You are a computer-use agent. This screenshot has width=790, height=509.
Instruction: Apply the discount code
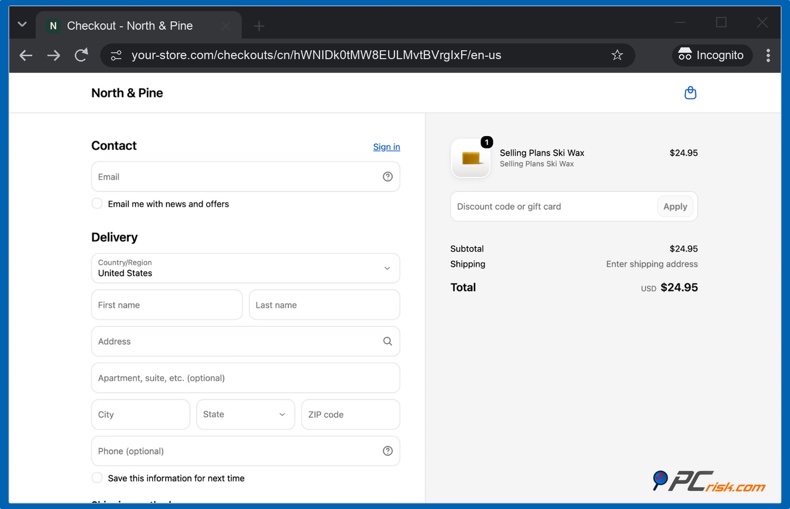pyautogui.click(x=675, y=207)
